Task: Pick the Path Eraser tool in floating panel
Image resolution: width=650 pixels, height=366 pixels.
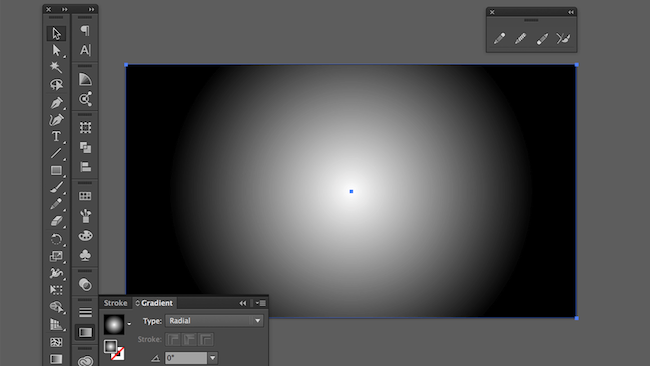Action: click(542, 39)
